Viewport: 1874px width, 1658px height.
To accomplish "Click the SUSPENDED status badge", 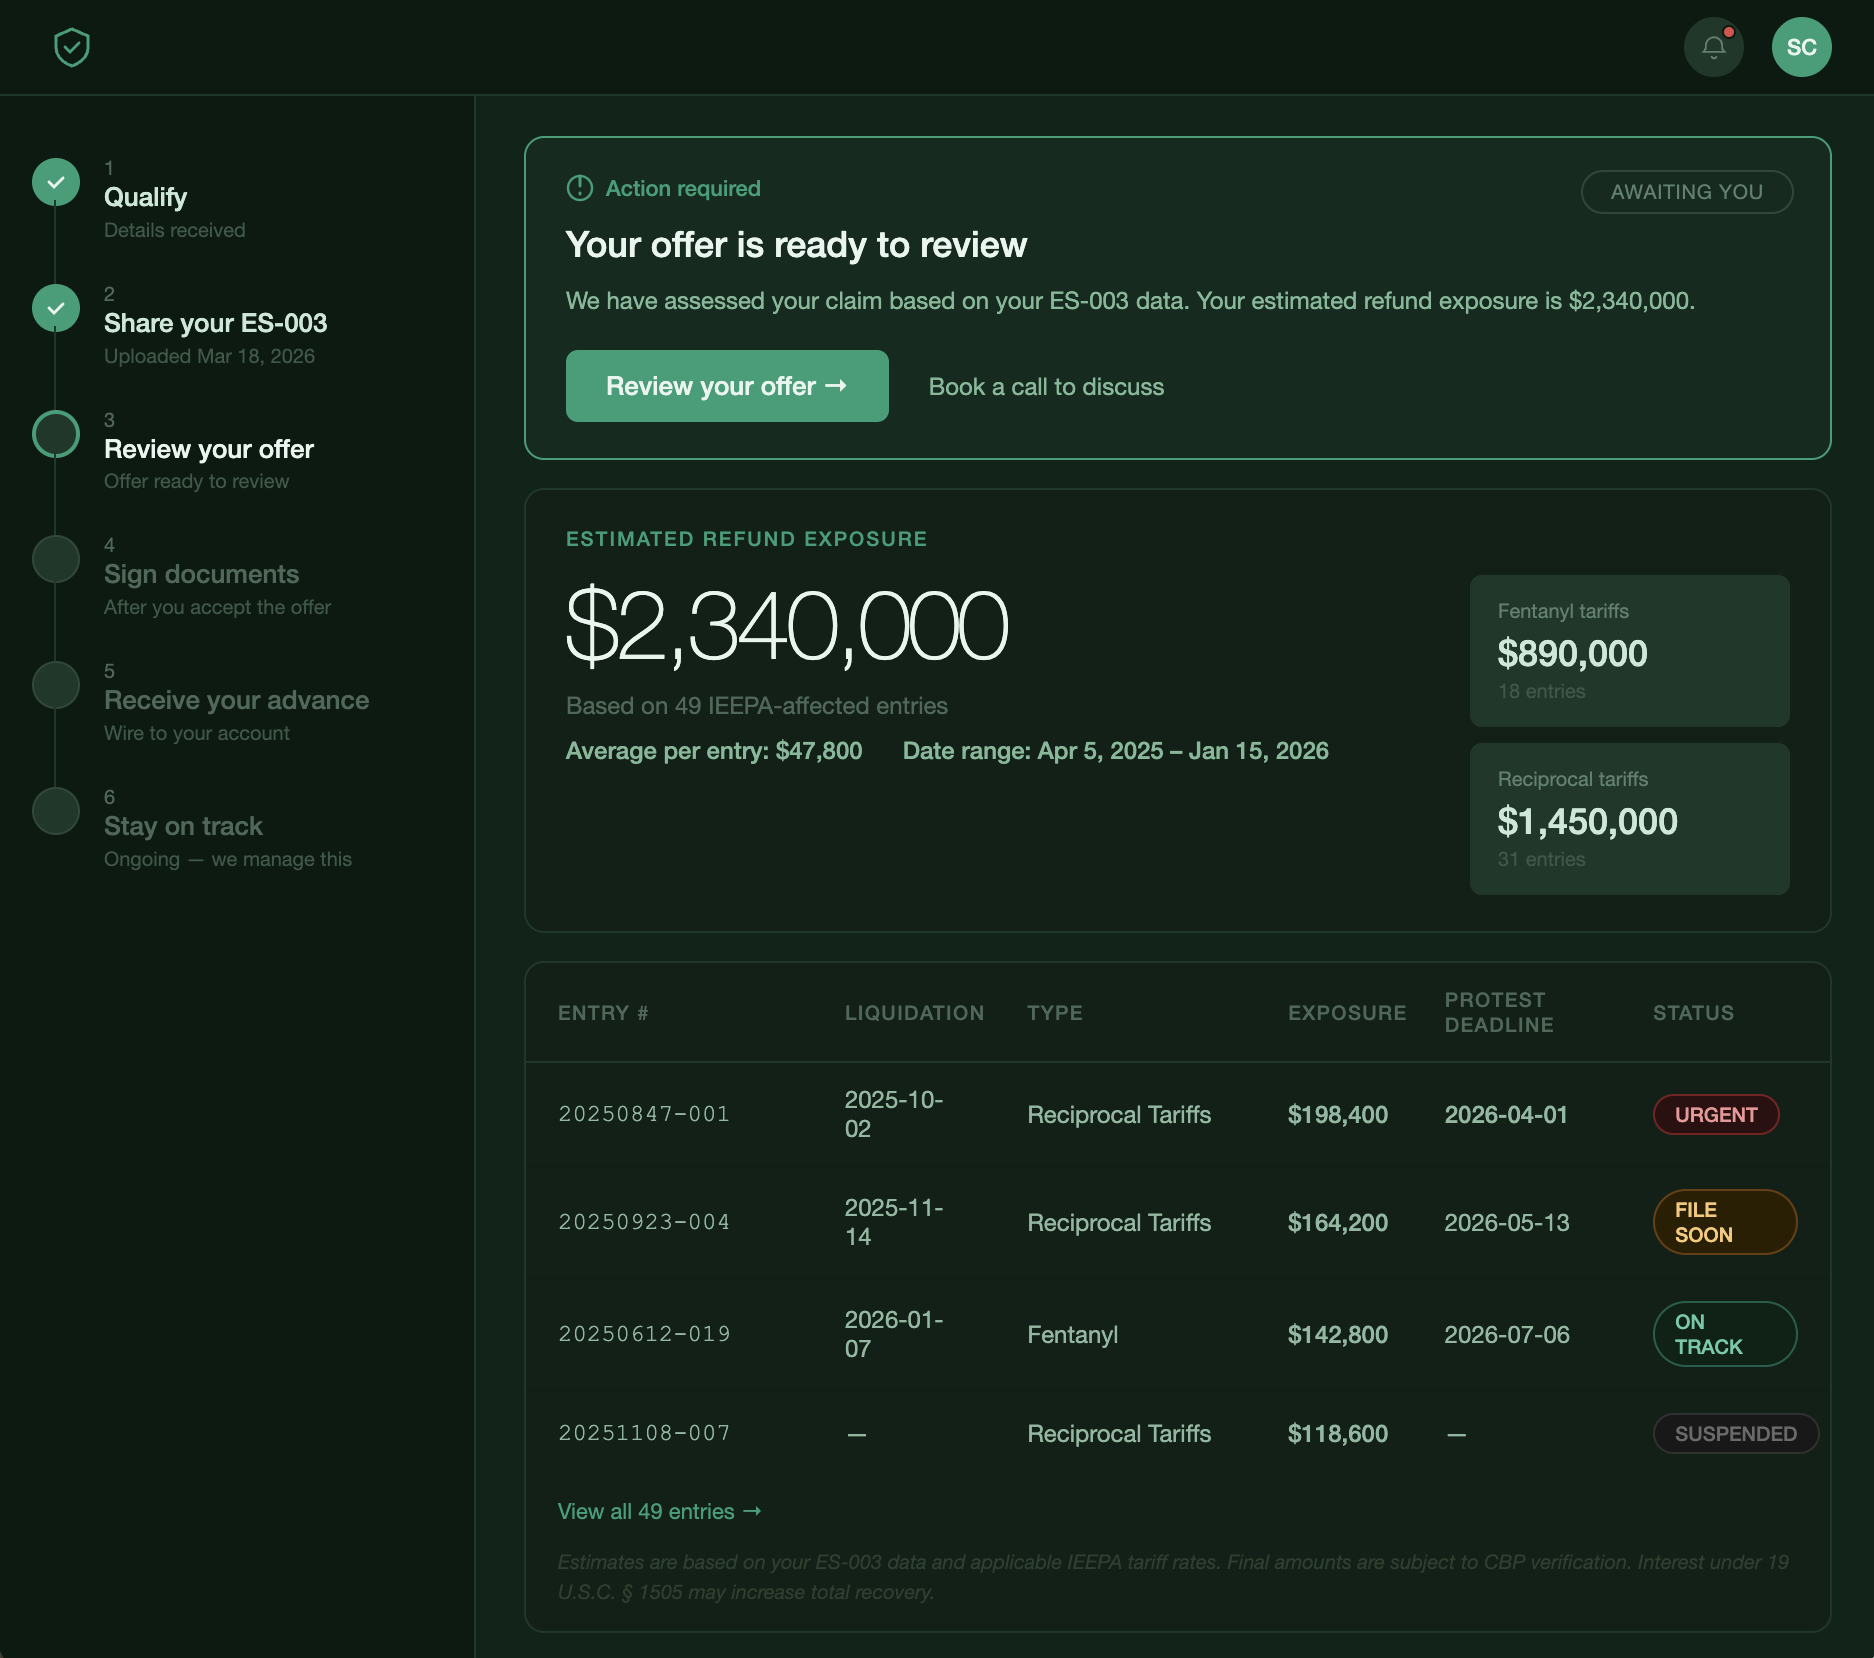I will [1735, 1434].
